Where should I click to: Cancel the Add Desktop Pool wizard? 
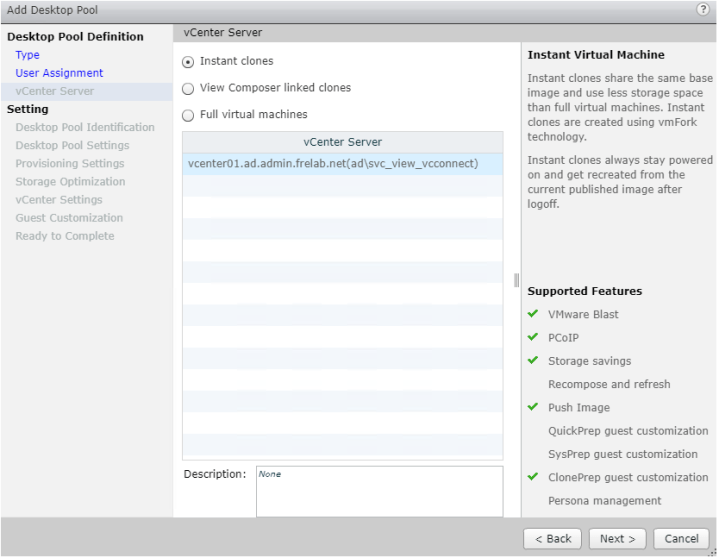[681, 539]
